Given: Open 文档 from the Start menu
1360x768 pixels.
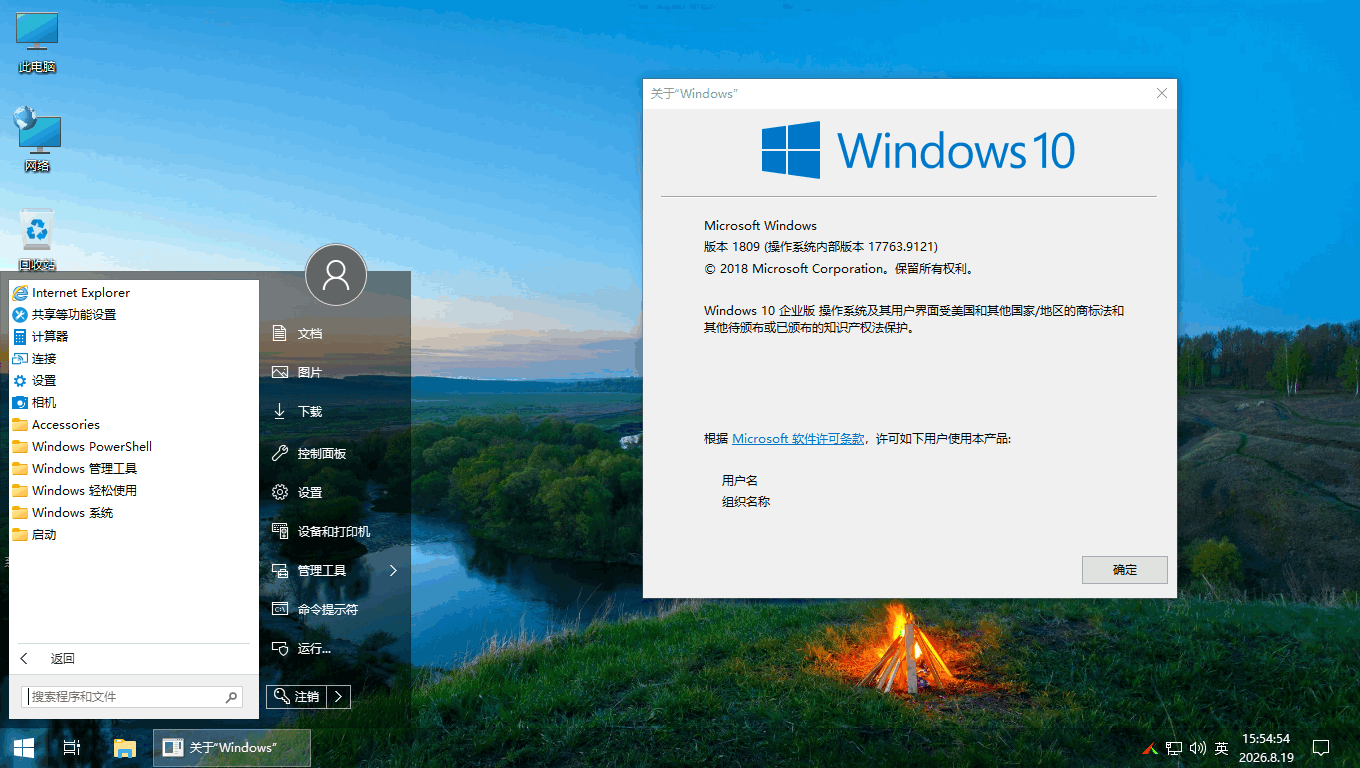Looking at the screenshot, I should [335, 333].
